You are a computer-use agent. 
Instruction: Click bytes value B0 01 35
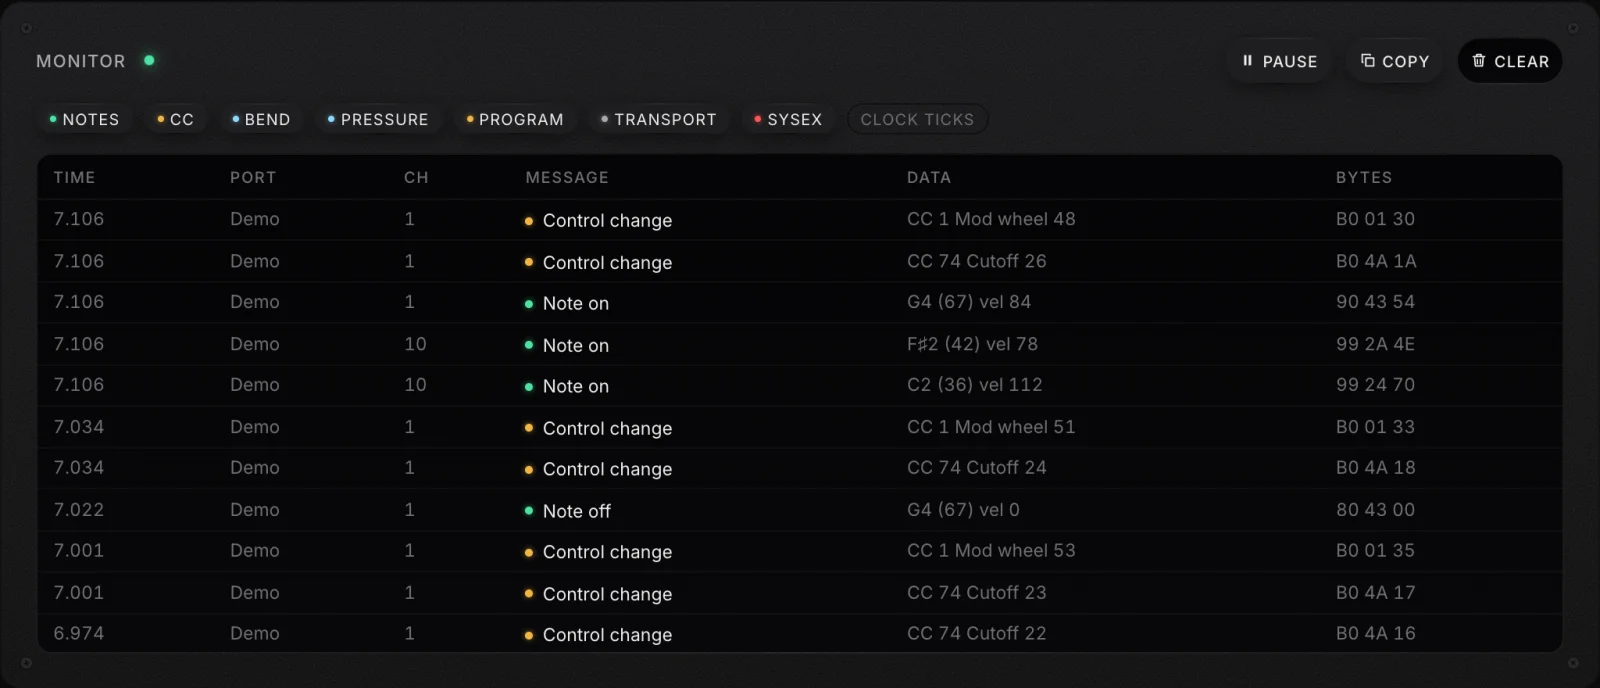tap(1375, 551)
